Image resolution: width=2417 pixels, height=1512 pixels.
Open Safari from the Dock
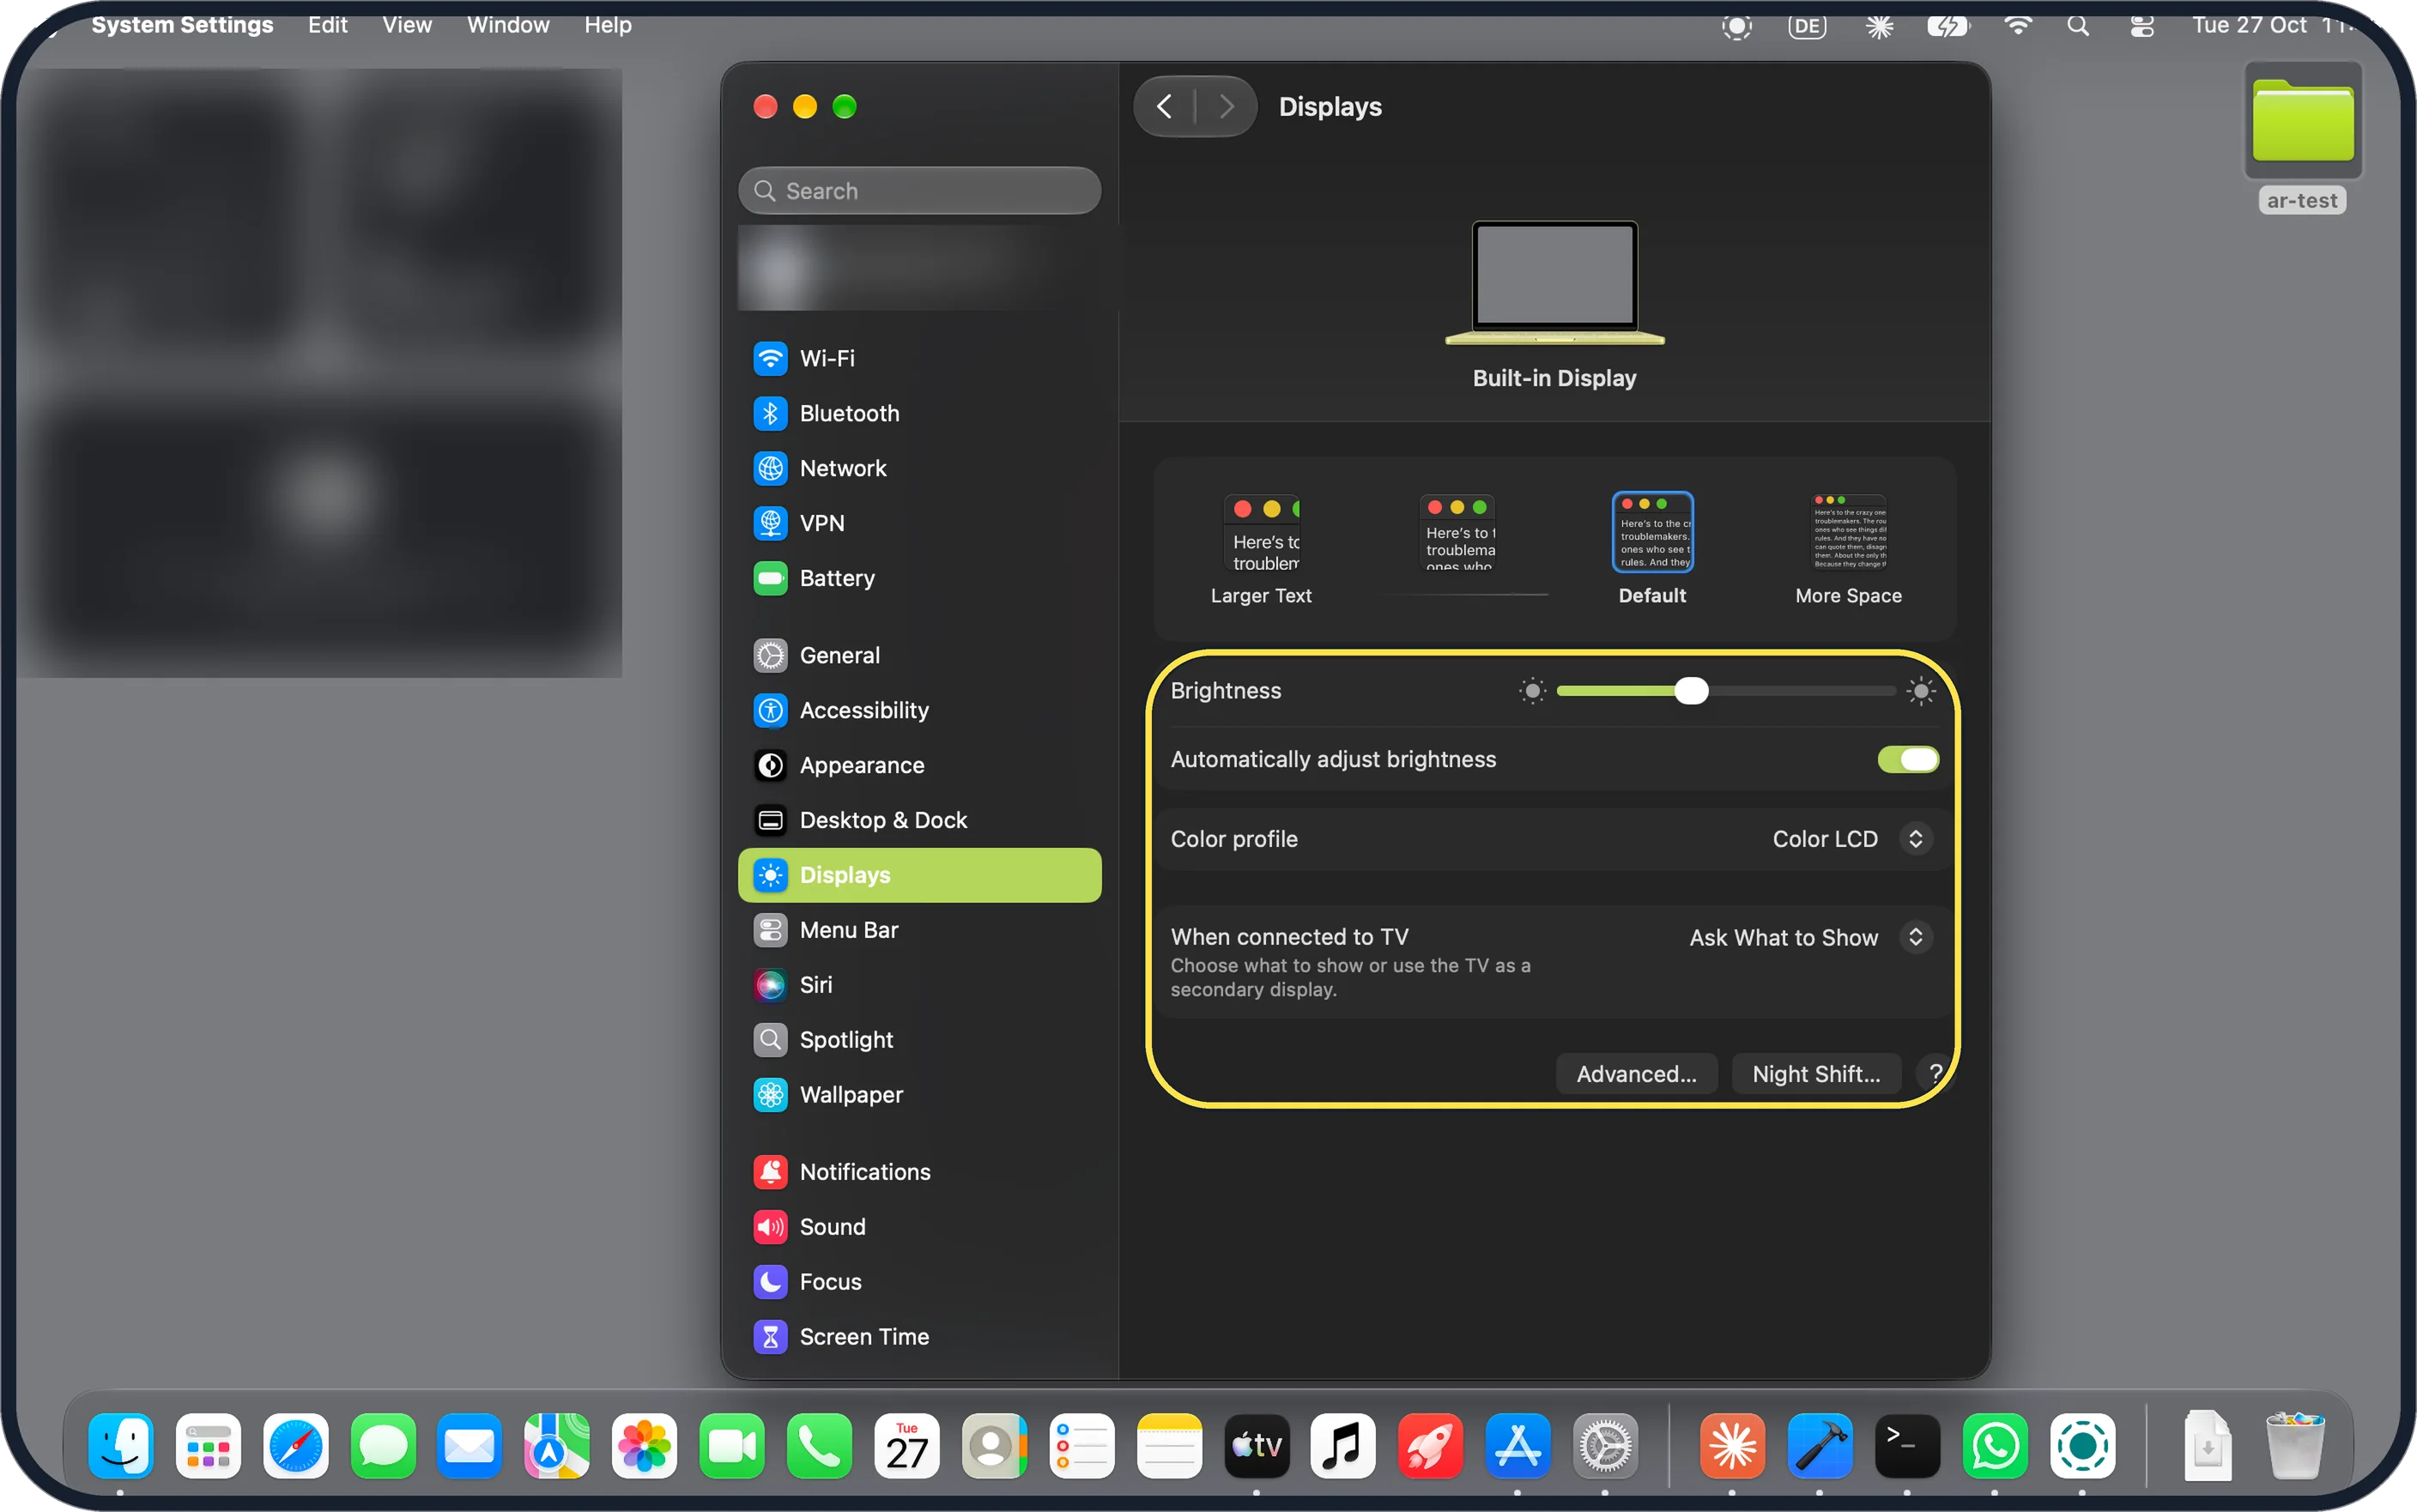tap(295, 1445)
